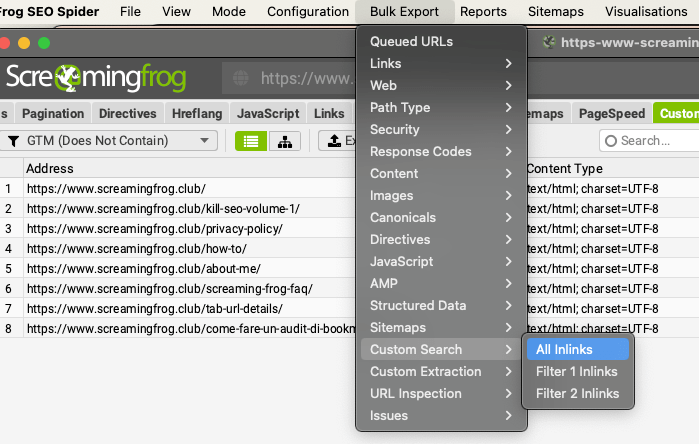Screen dimensions: 699x444
Task: Click the globe icon in URL bar
Action: pyautogui.click(x=240, y=78)
